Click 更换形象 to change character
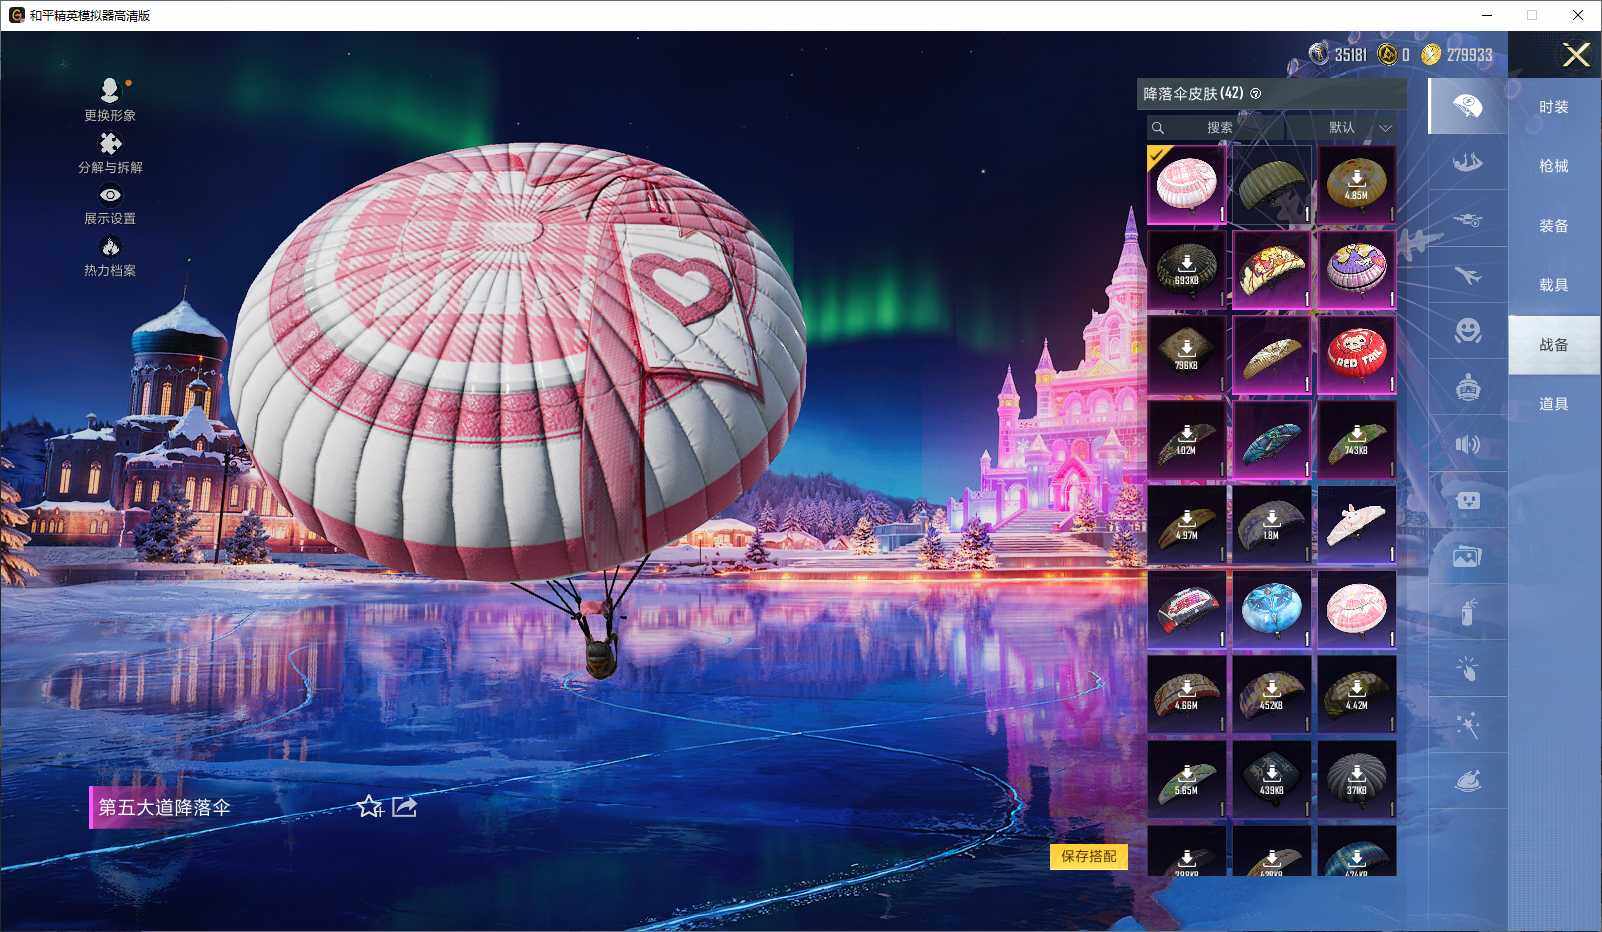Viewport: 1602px width, 932px height. tap(110, 100)
